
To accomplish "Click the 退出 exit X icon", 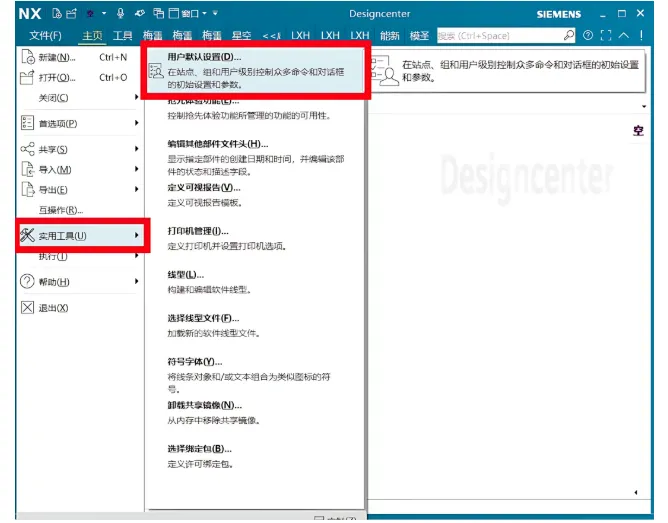I will coord(27,307).
